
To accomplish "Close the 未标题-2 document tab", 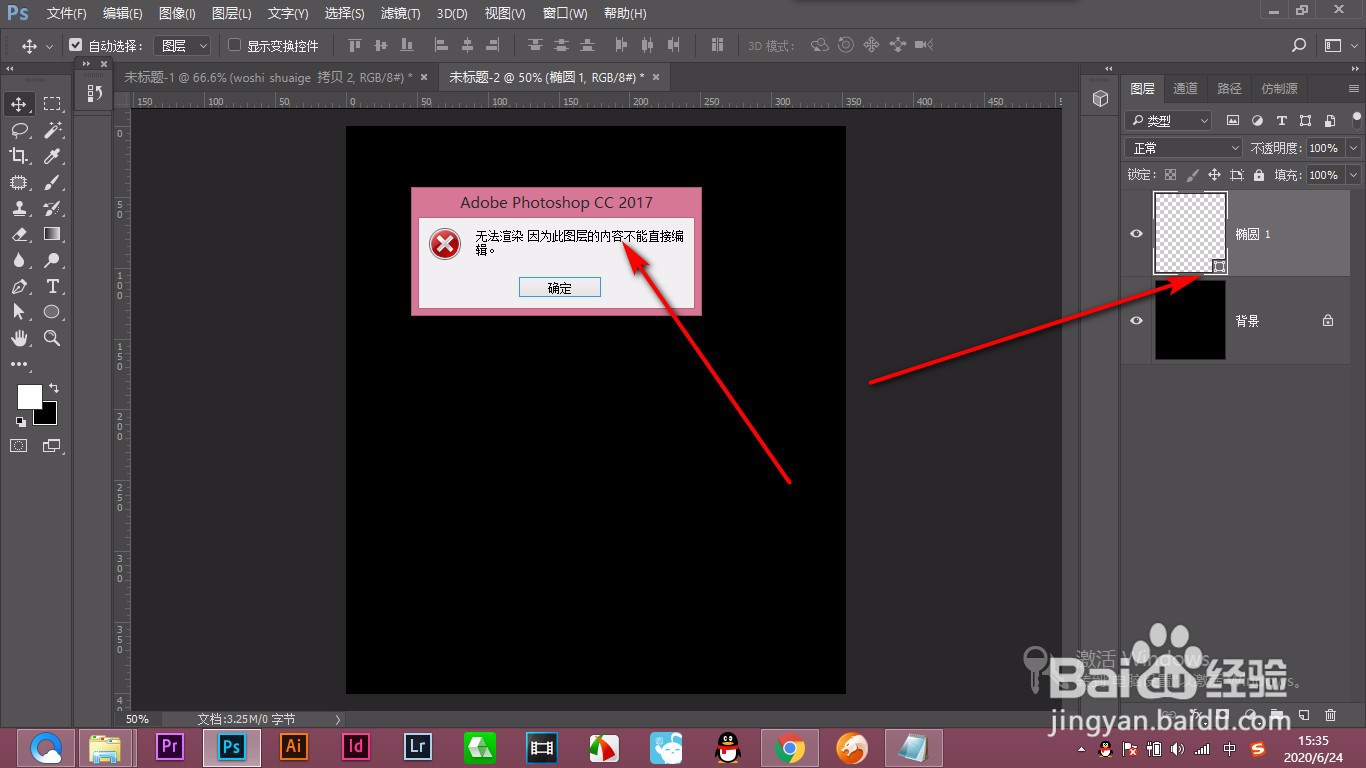I will [x=657, y=77].
